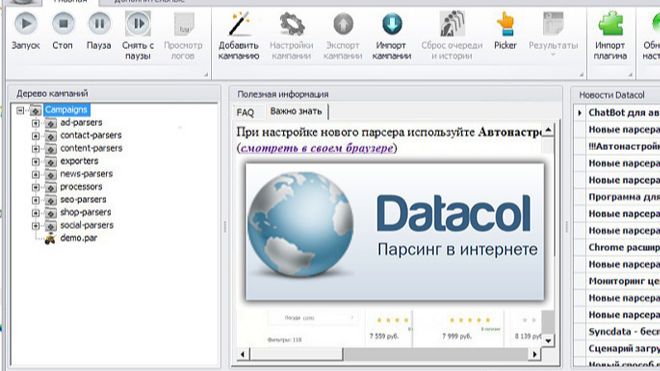Open !!!Автонастройка news item

point(624,146)
